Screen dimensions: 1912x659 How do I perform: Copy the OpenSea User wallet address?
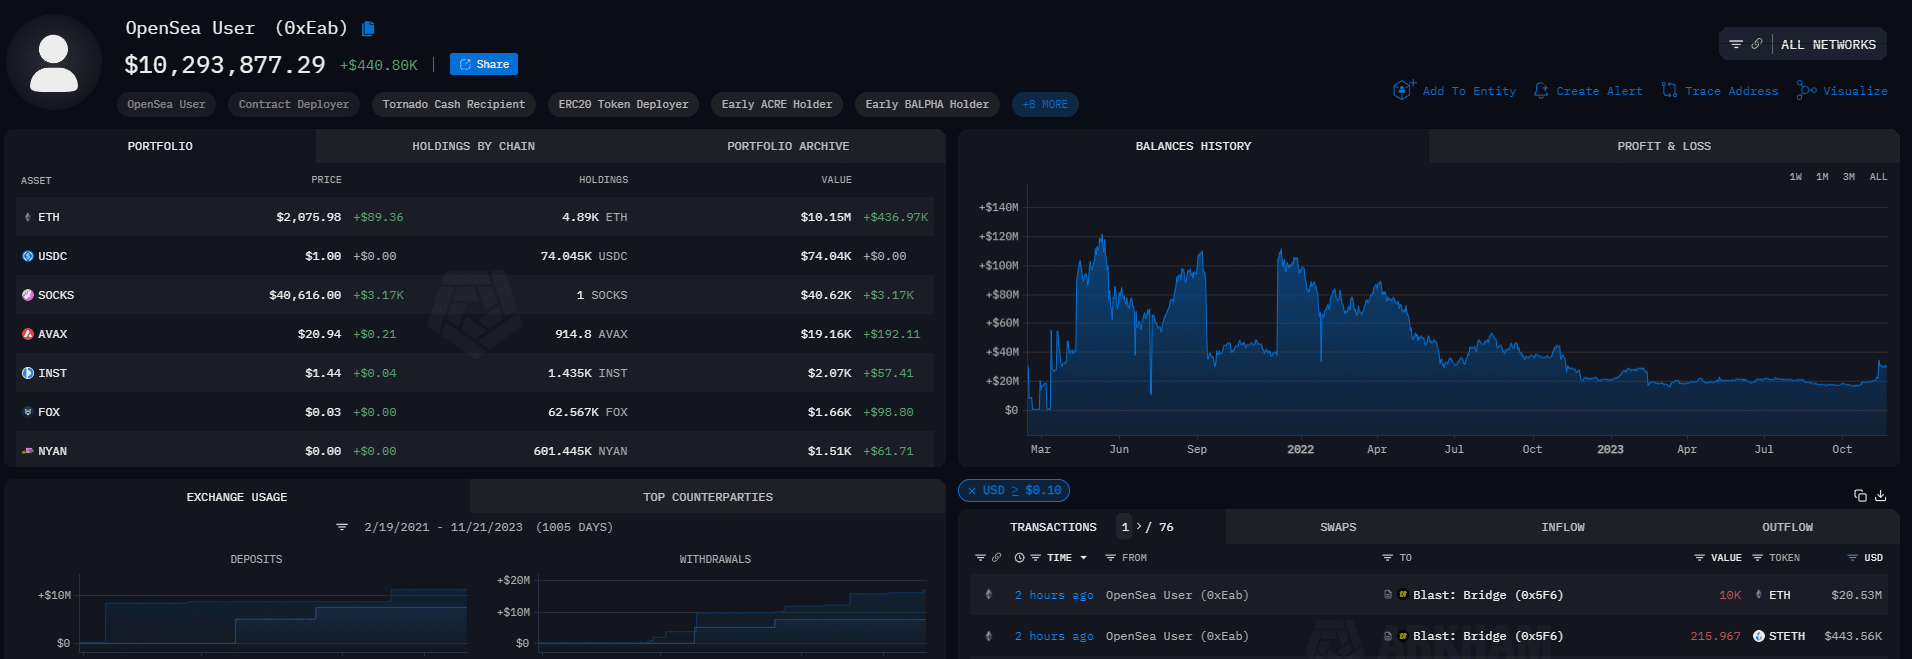(x=368, y=29)
